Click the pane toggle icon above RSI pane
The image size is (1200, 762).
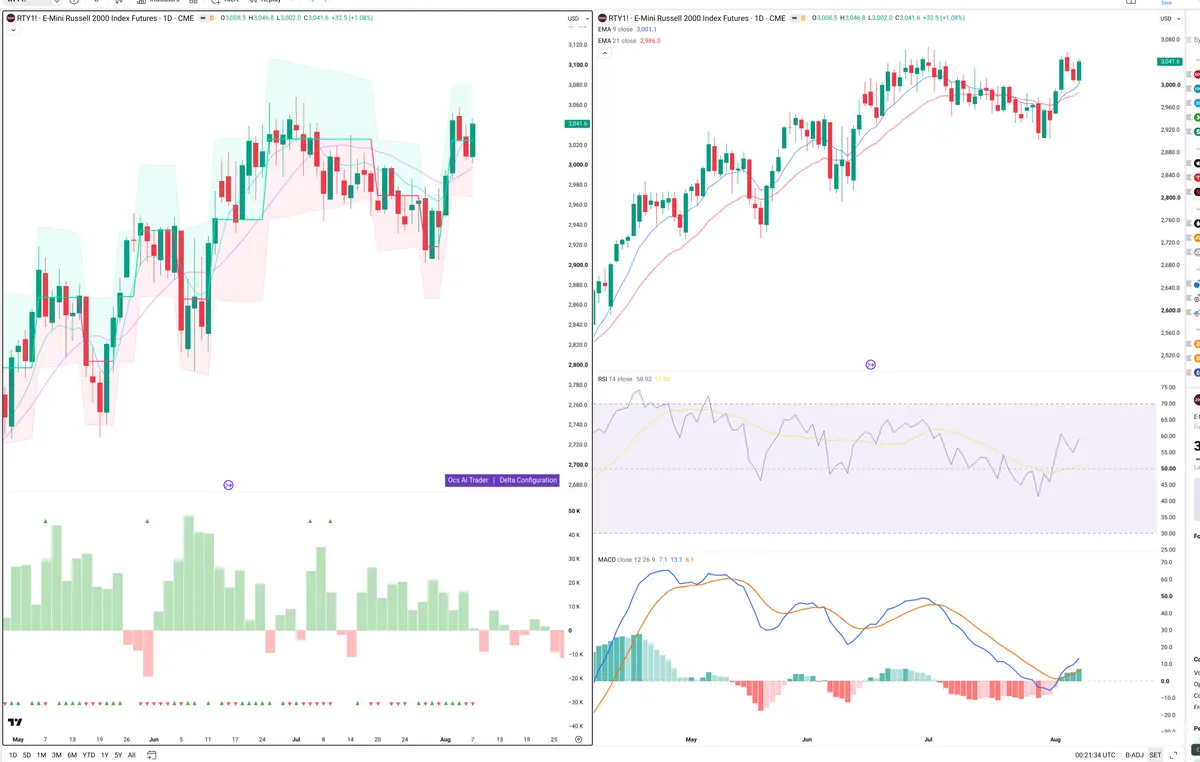click(870, 365)
